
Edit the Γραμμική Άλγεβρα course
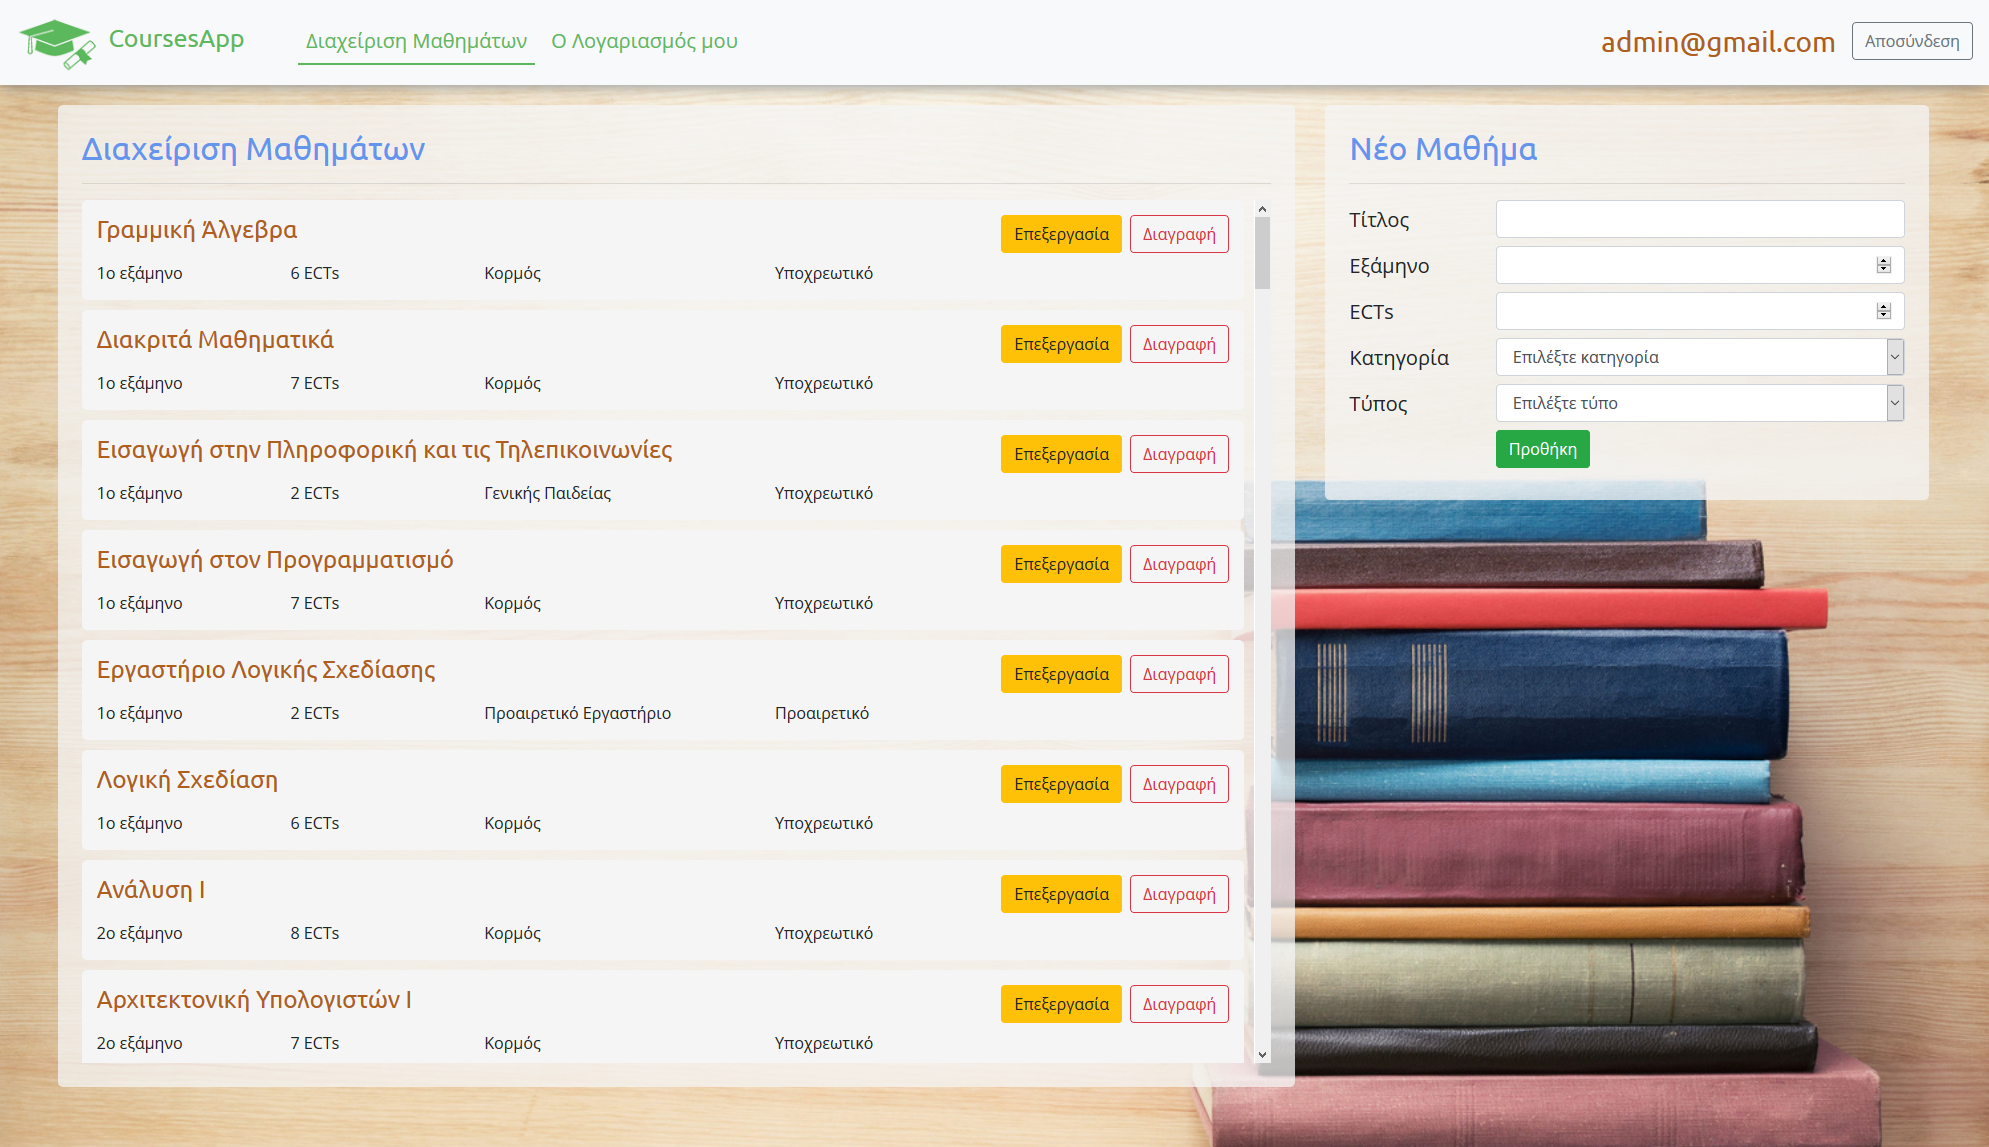pos(1061,234)
